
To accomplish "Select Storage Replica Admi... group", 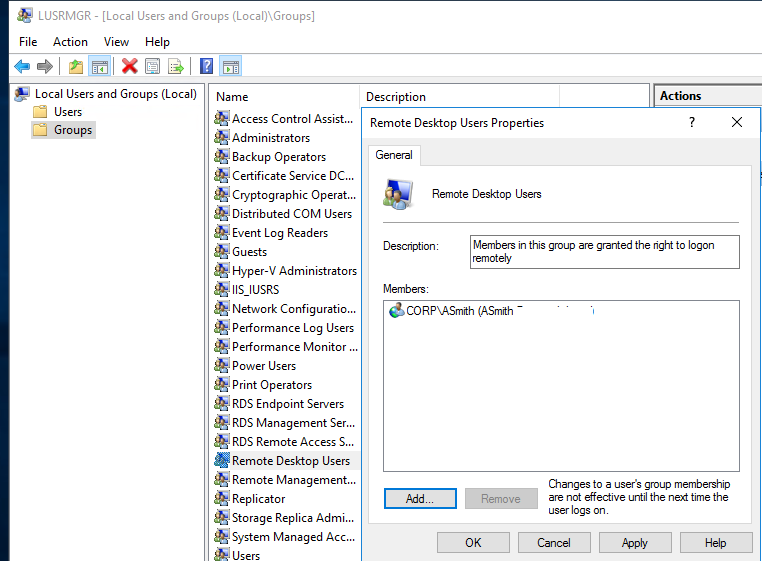I will pyautogui.click(x=293, y=518).
